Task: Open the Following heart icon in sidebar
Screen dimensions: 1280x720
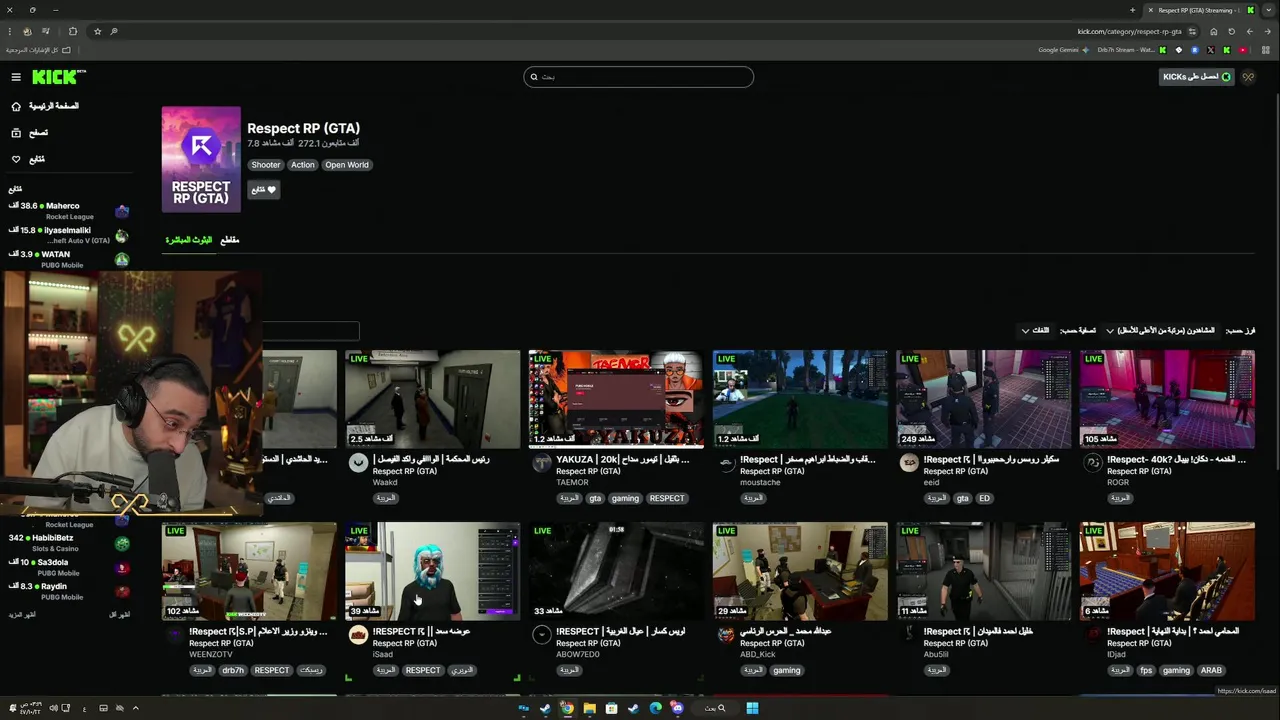Action: [16, 159]
